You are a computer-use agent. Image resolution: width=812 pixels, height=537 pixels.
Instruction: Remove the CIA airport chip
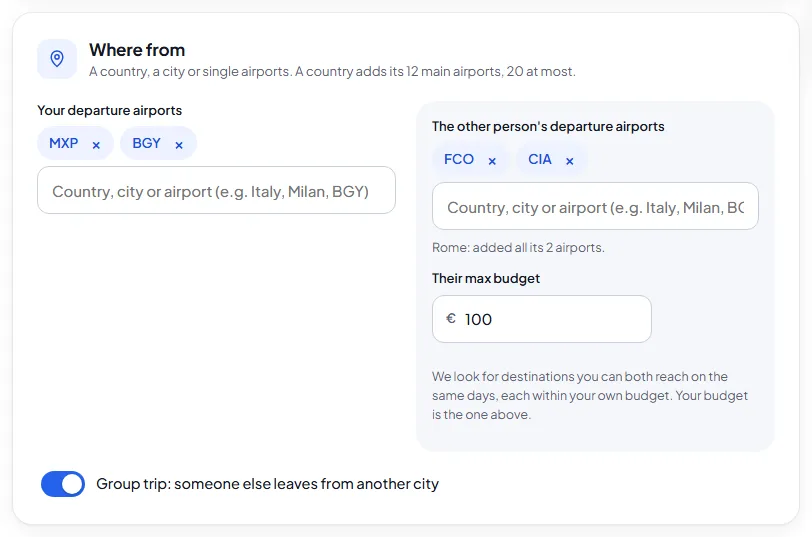coord(570,162)
